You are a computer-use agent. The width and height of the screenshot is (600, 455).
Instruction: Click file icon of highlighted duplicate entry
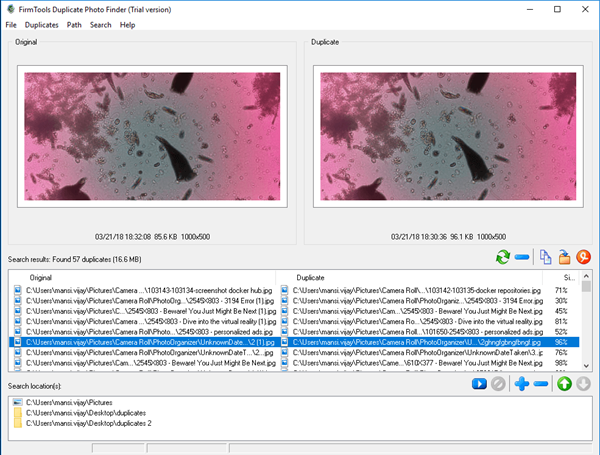click(x=284, y=342)
